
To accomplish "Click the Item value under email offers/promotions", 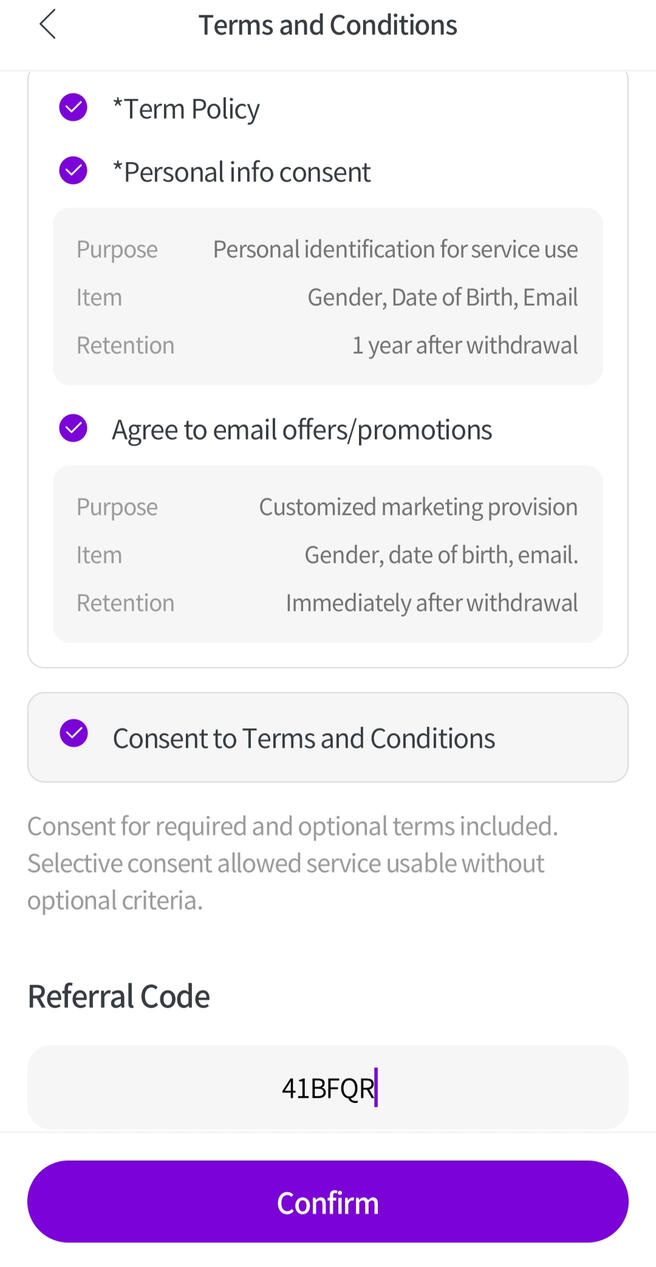I will 441,555.
